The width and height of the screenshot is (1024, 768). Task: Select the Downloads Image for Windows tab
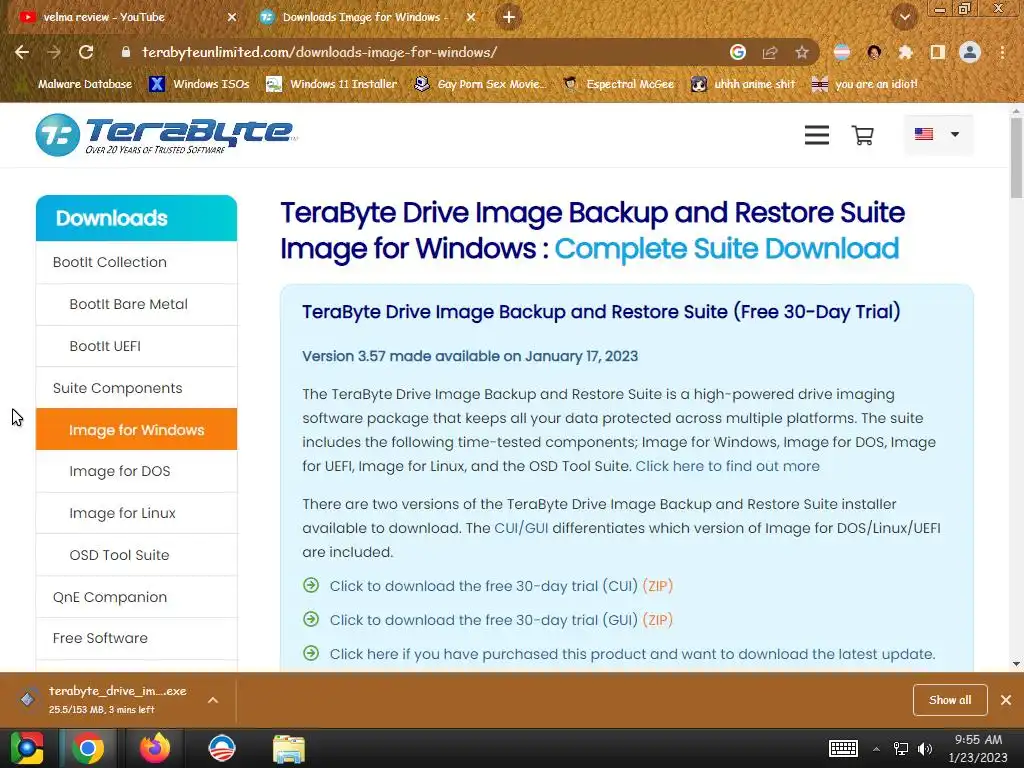point(366,18)
